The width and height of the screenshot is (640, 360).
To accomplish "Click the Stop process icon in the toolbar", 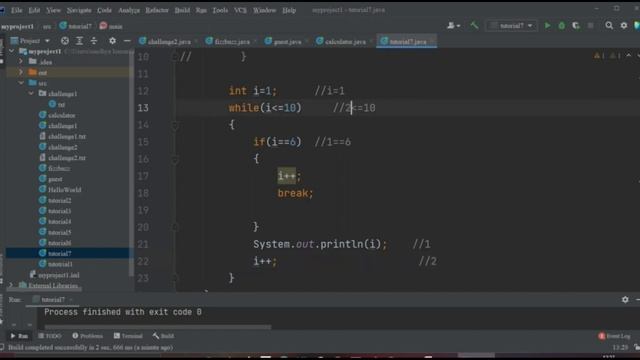I will 590,26.
